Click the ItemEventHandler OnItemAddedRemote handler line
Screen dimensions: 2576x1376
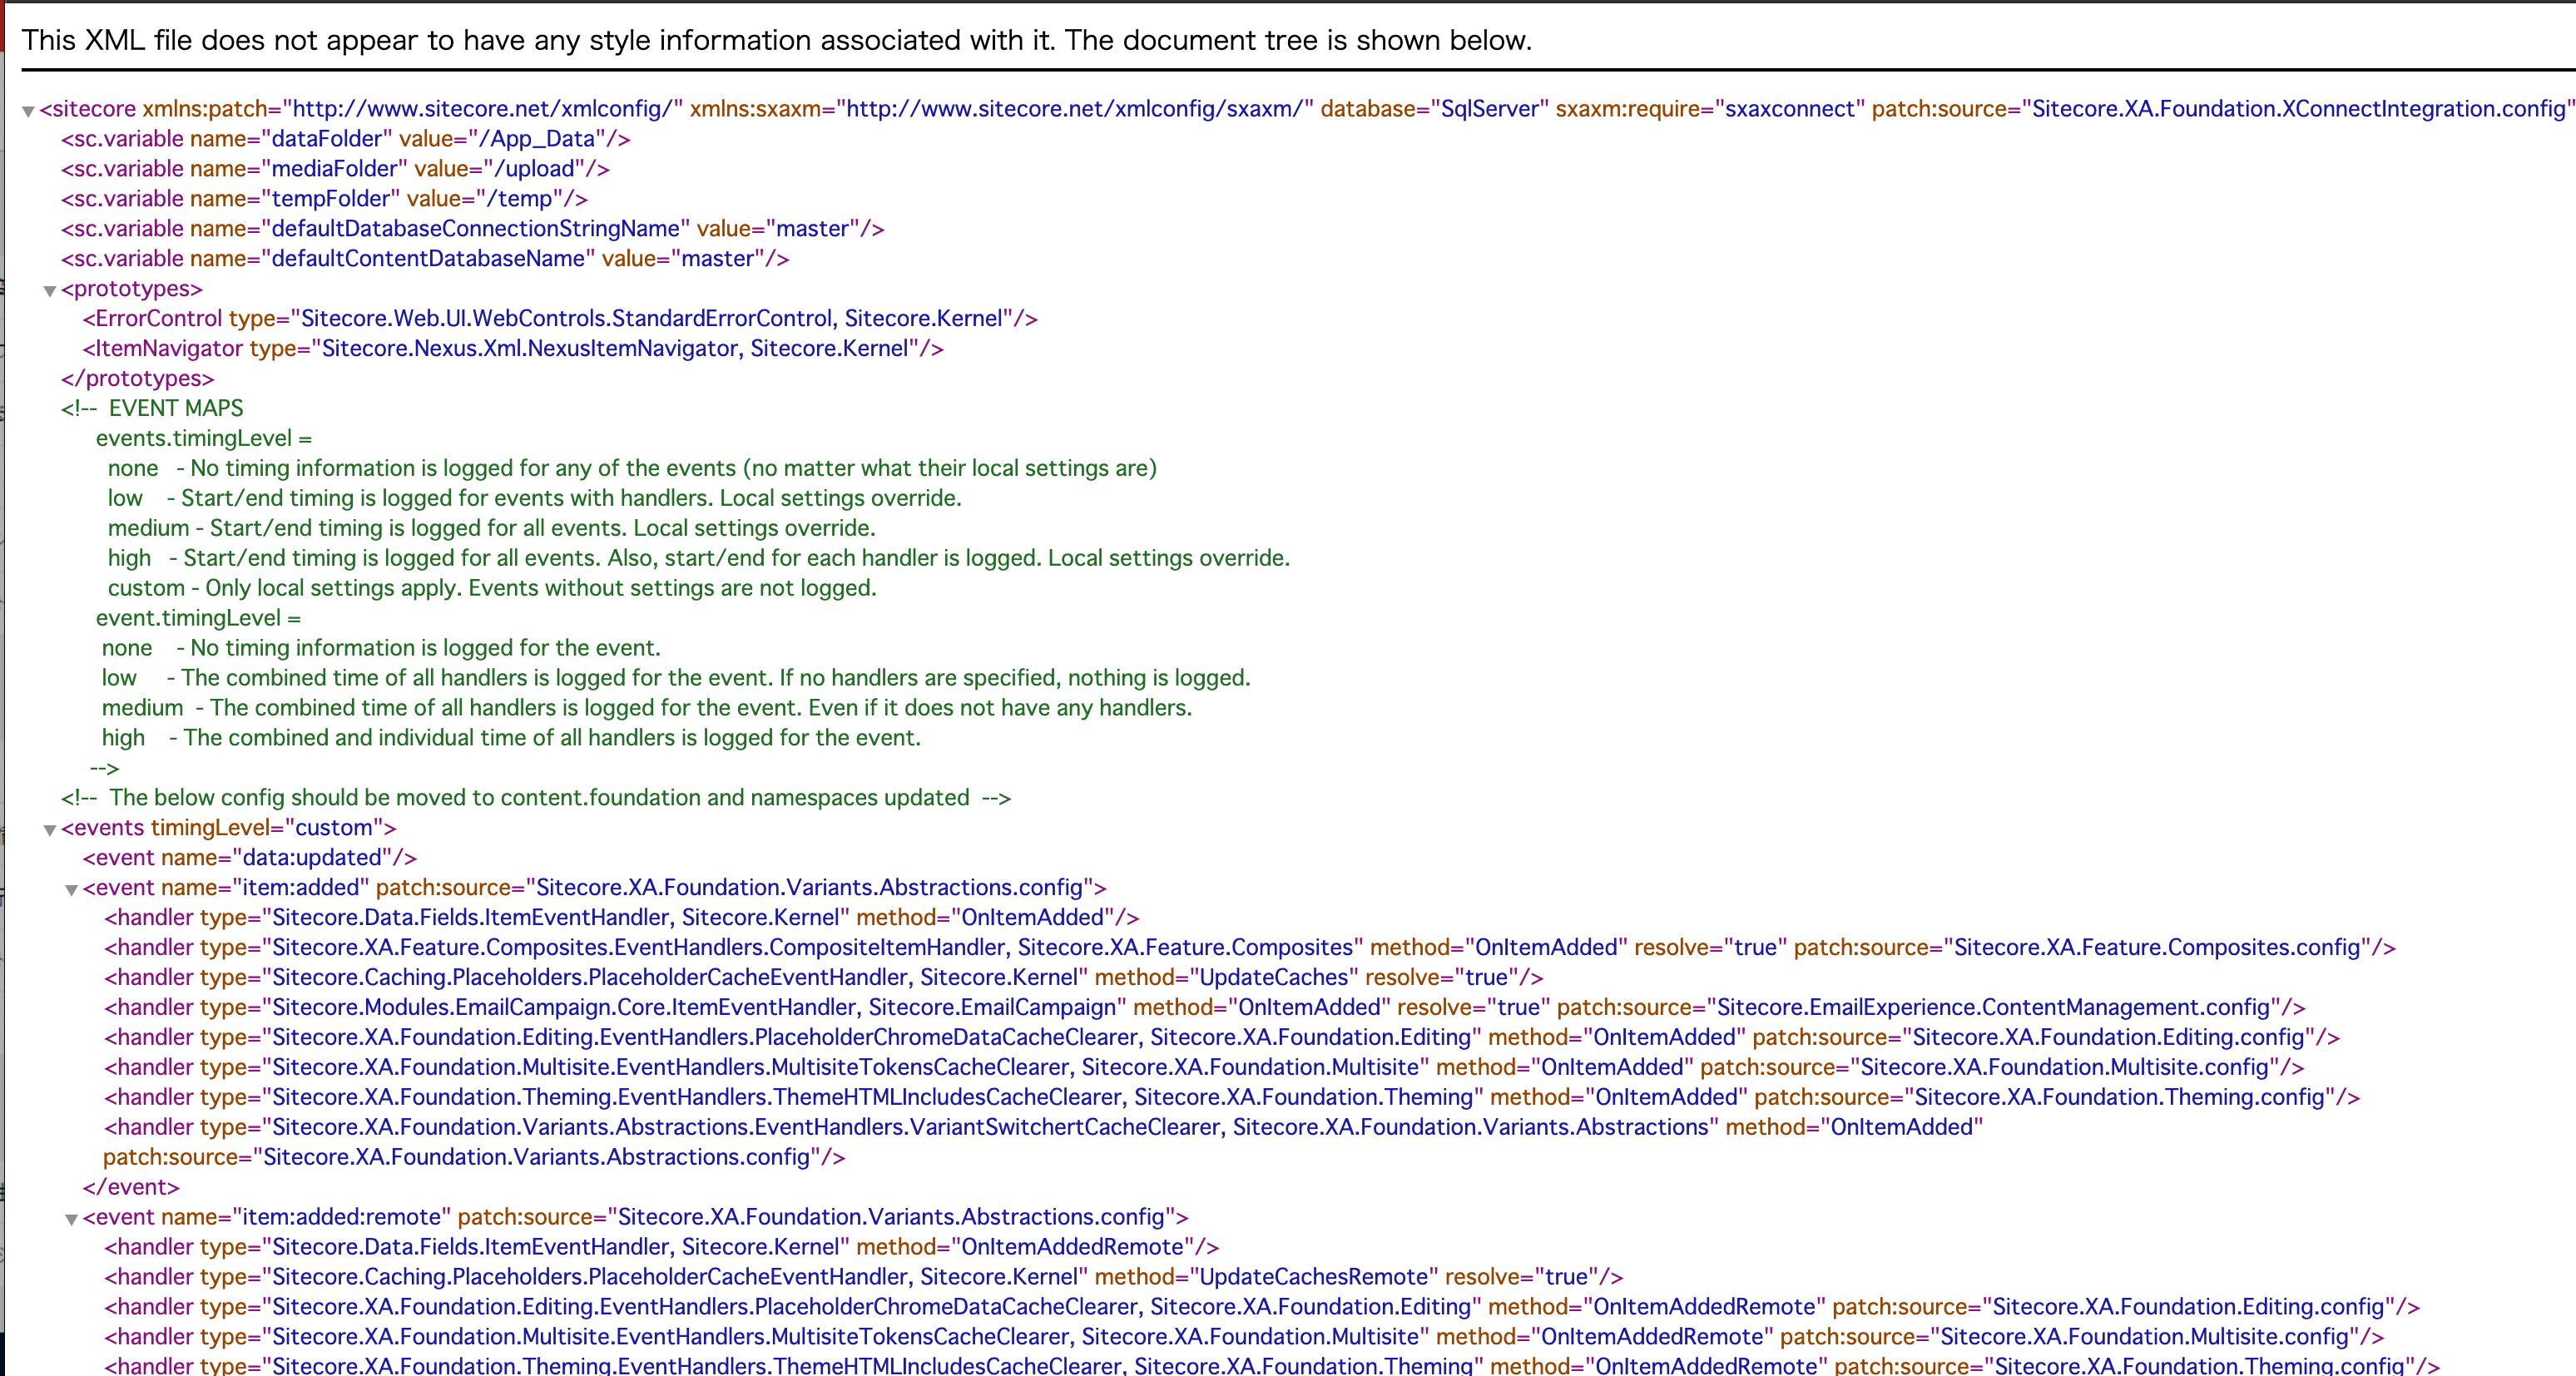tap(661, 1247)
